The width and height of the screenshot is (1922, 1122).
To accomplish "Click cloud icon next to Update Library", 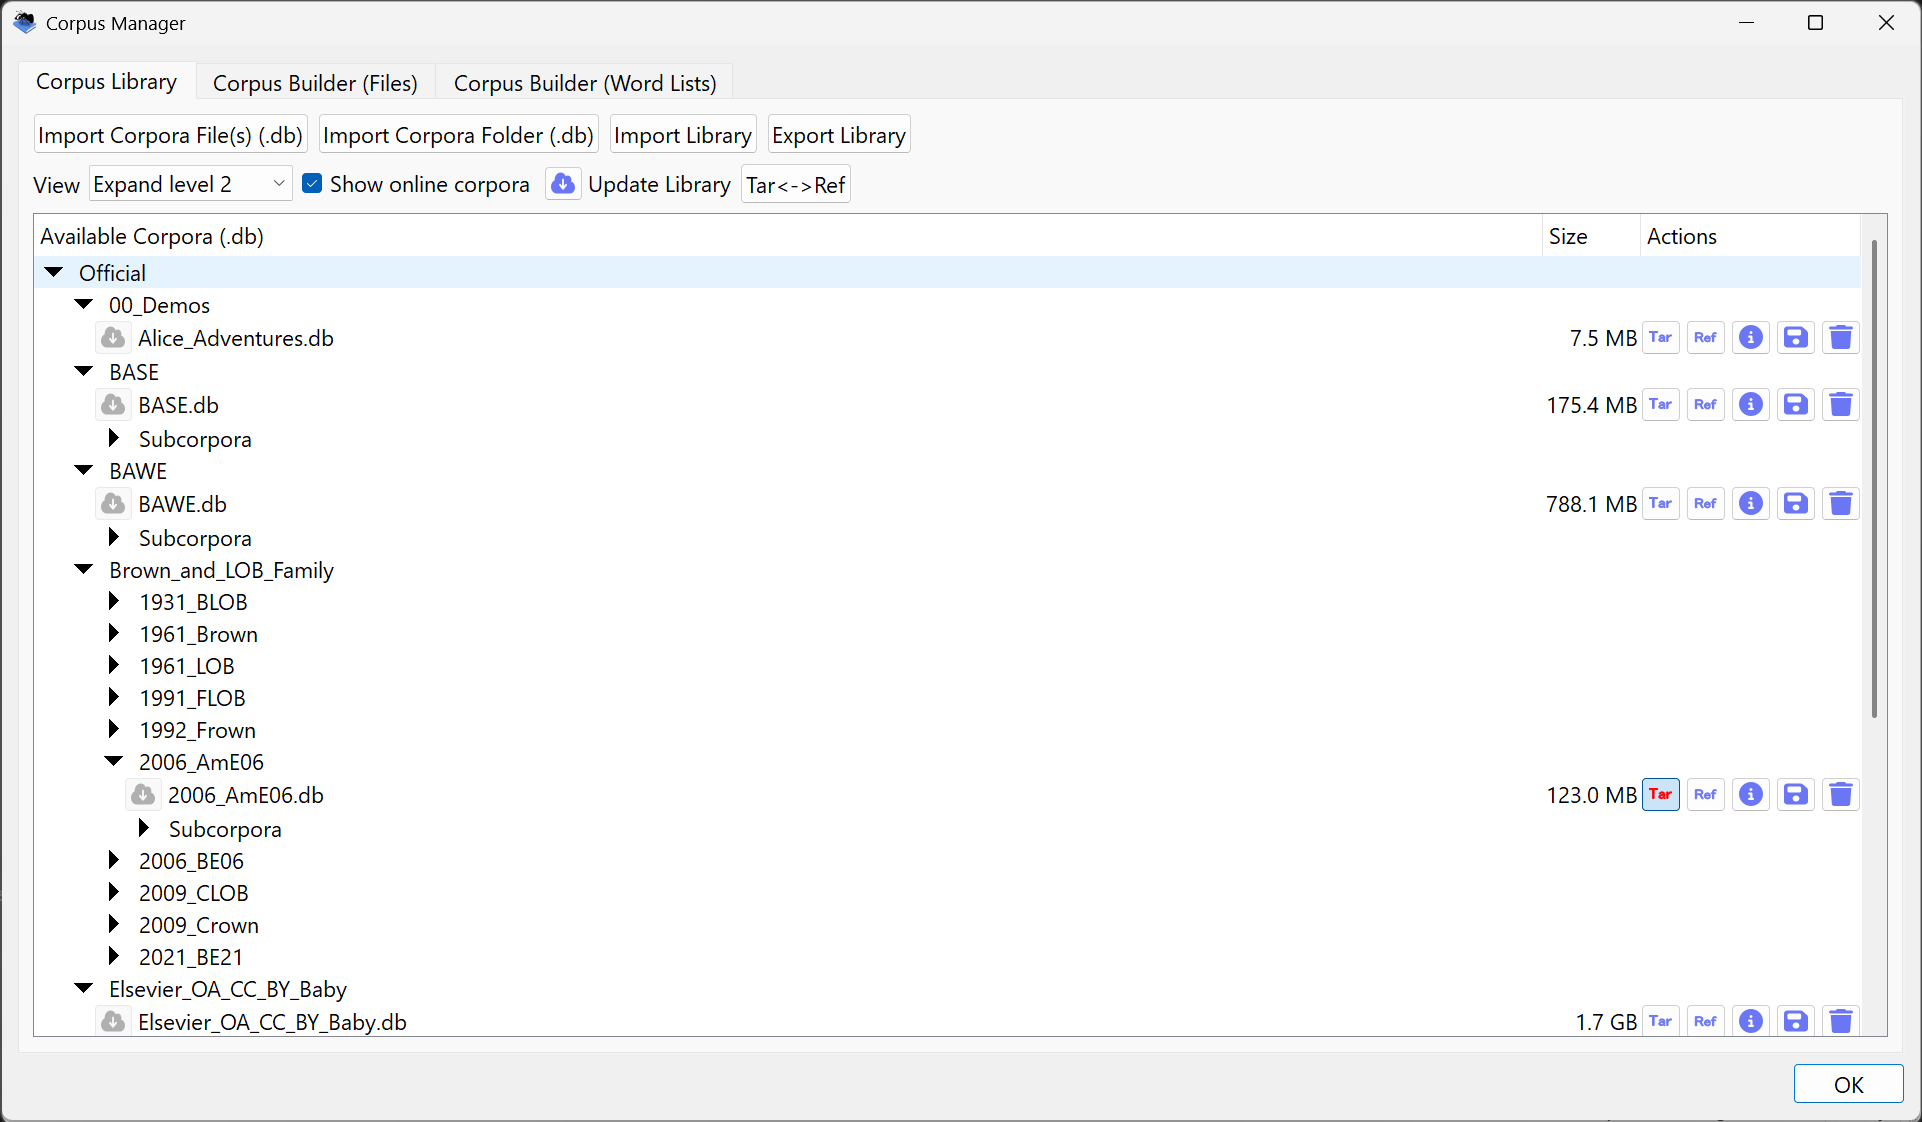I will pos(563,184).
